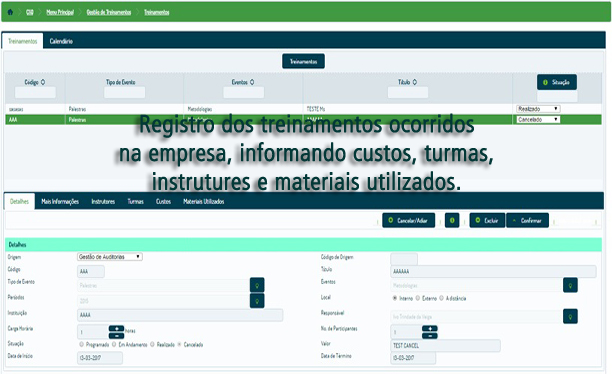Open the Materiais Utilizados tab
Viewport: 612px width, 374px height.
tap(204, 201)
